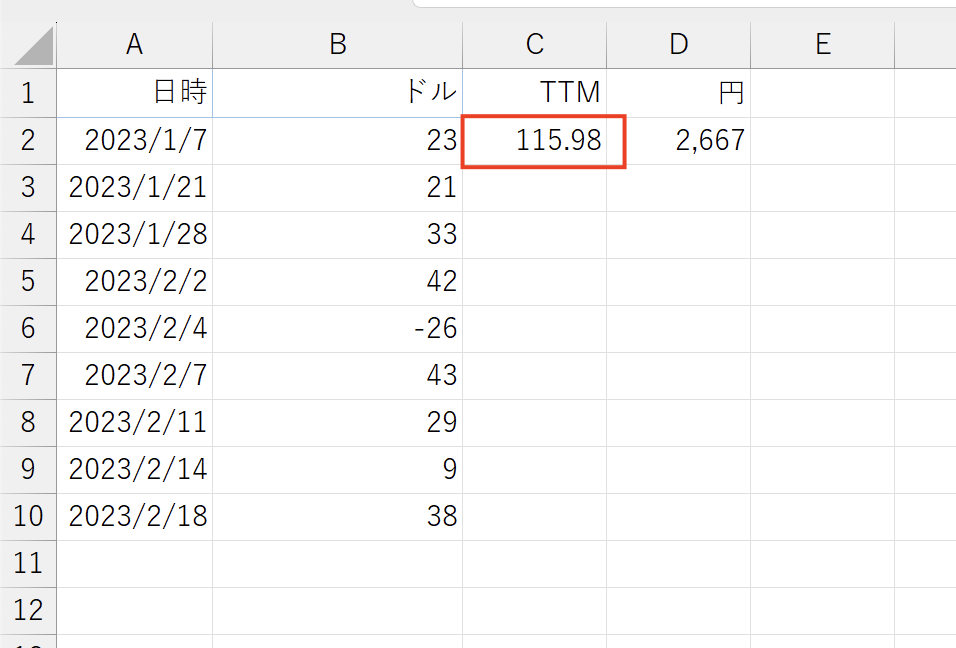Click the cell containing -26
Screen dimensions: 956x648
tap(338, 329)
